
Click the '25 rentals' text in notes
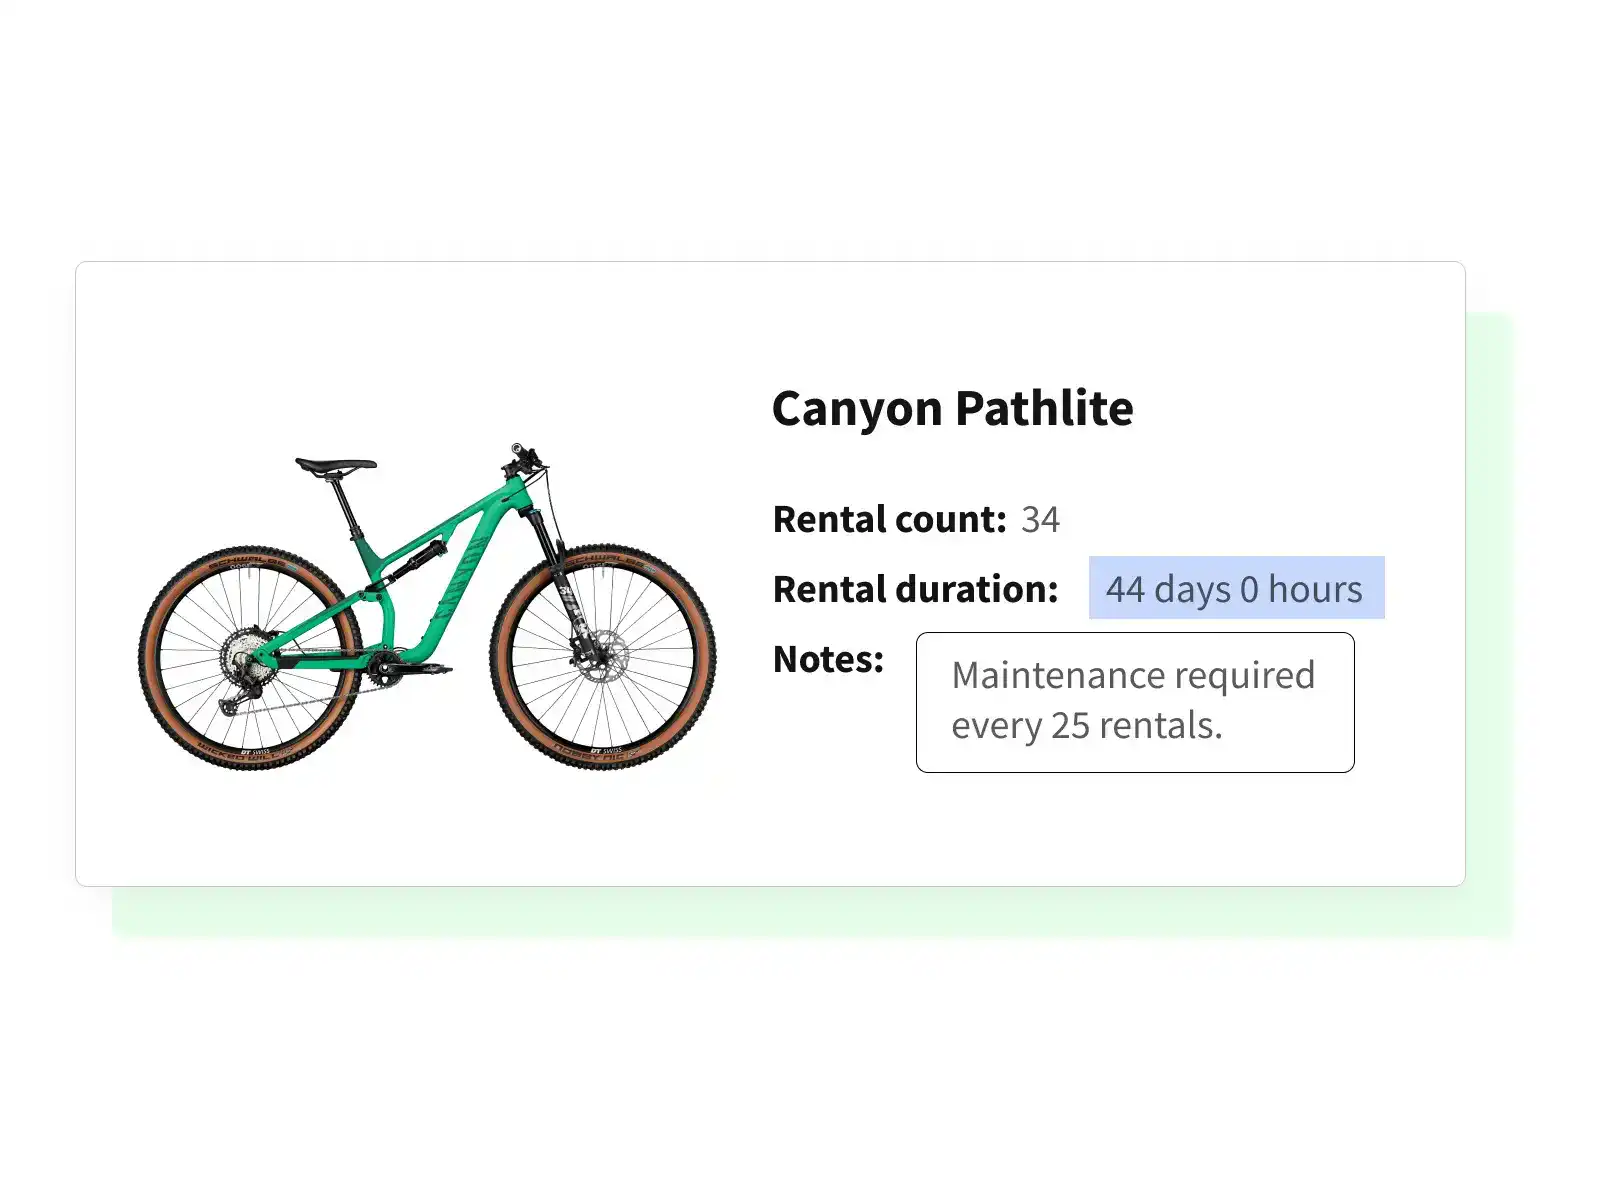[x=1135, y=726]
